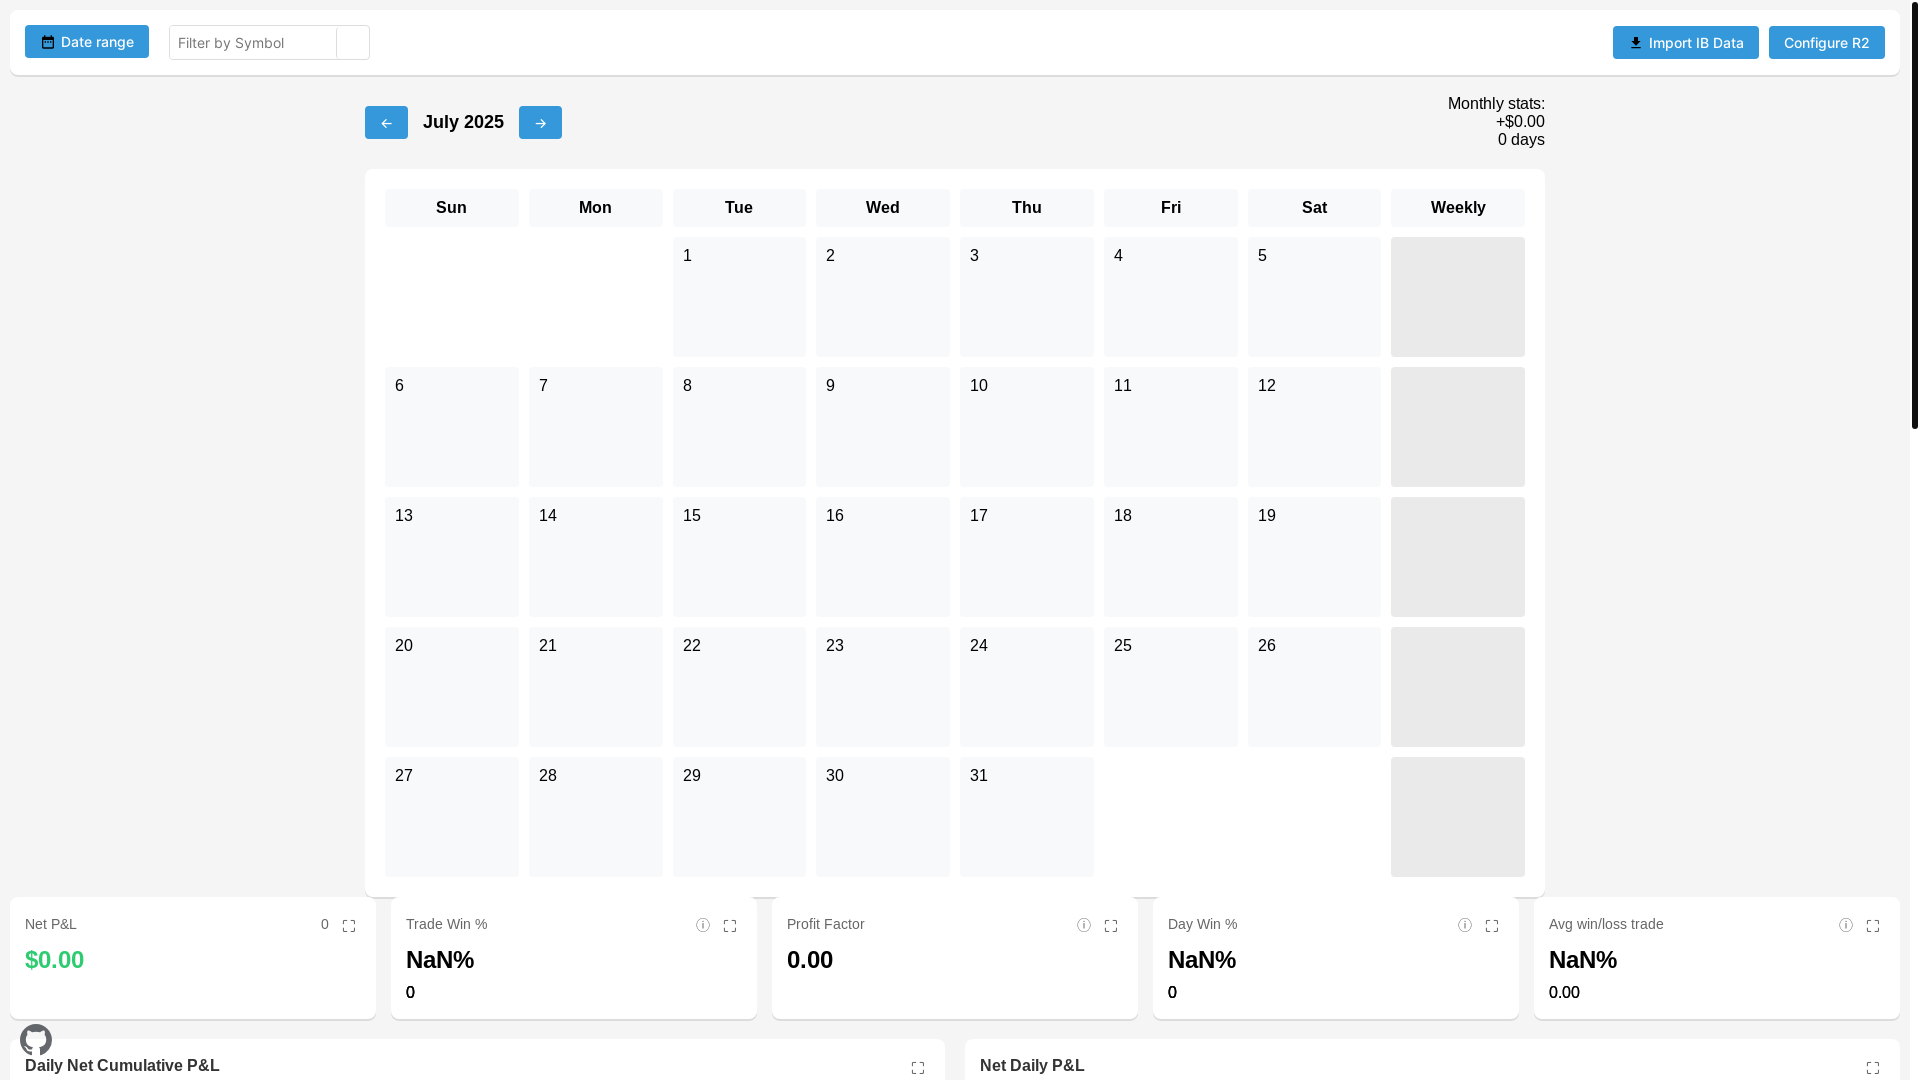Click Import IB Data button
Screen dimensions: 1920x1080
click(x=1685, y=43)
